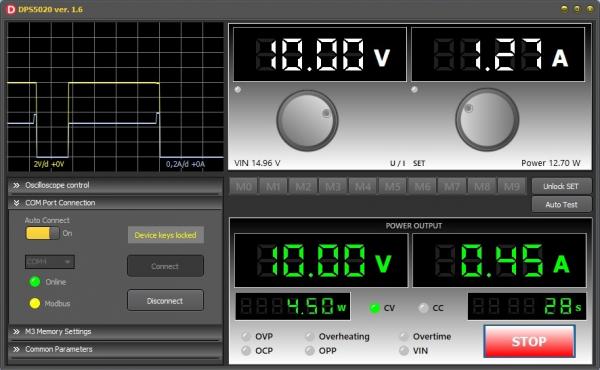The image size is (600, 370).
Task: Click the yellow Modbus status LED
Action: click(35, 303)
